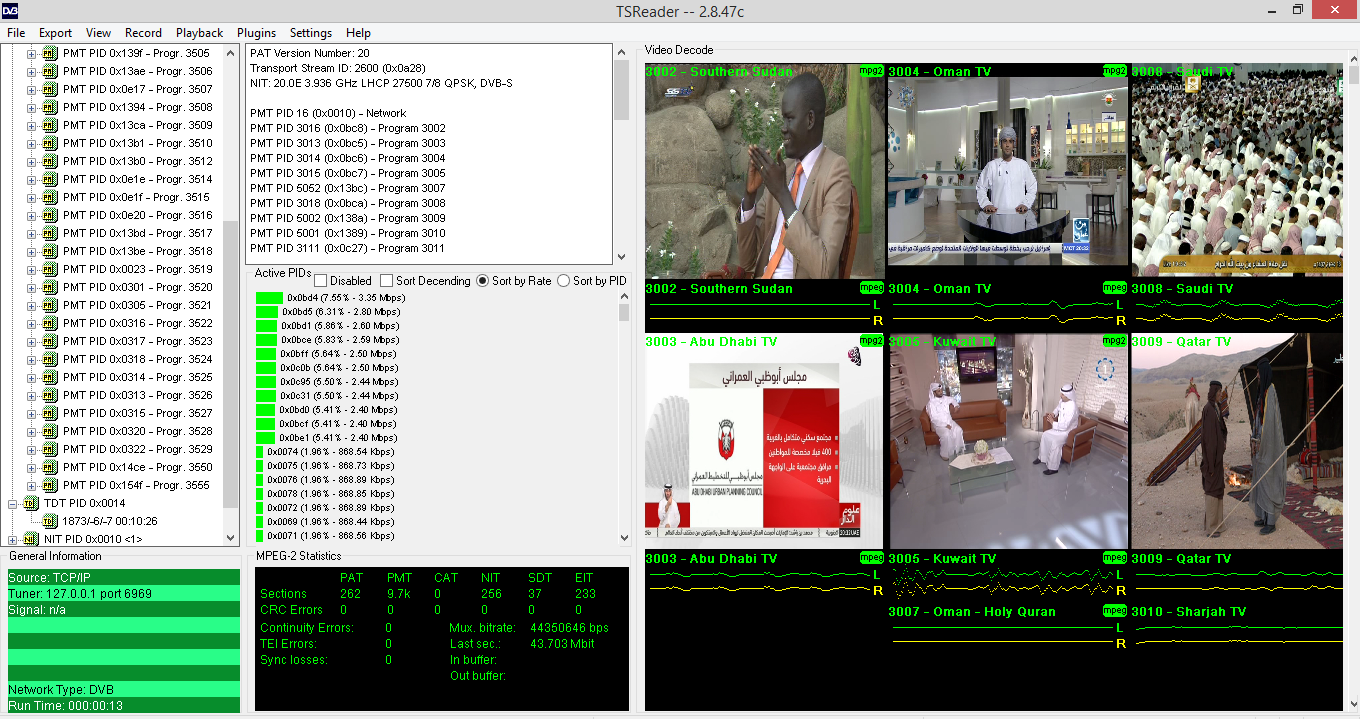Click the NIT PID 0x0010 table icon

31,540
